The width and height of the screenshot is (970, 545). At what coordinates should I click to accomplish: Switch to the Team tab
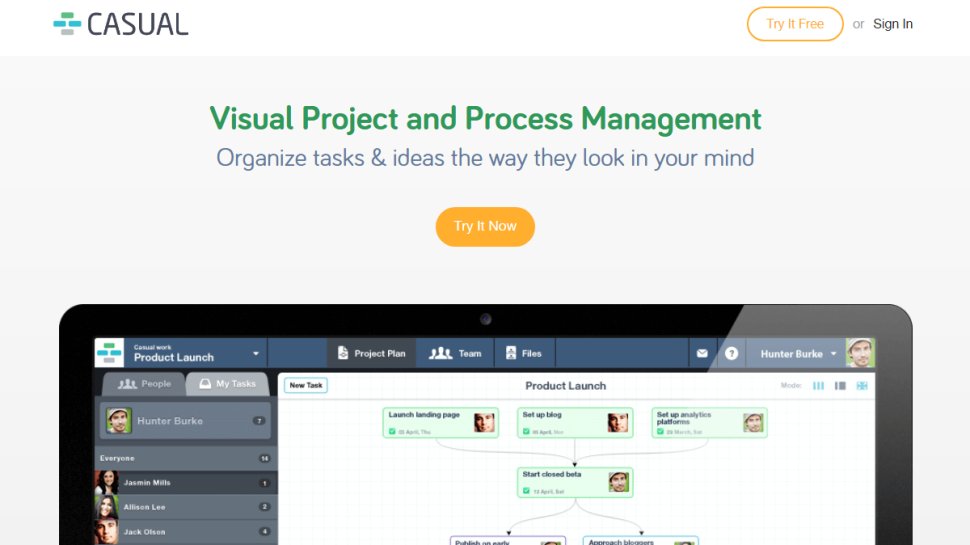455,353
